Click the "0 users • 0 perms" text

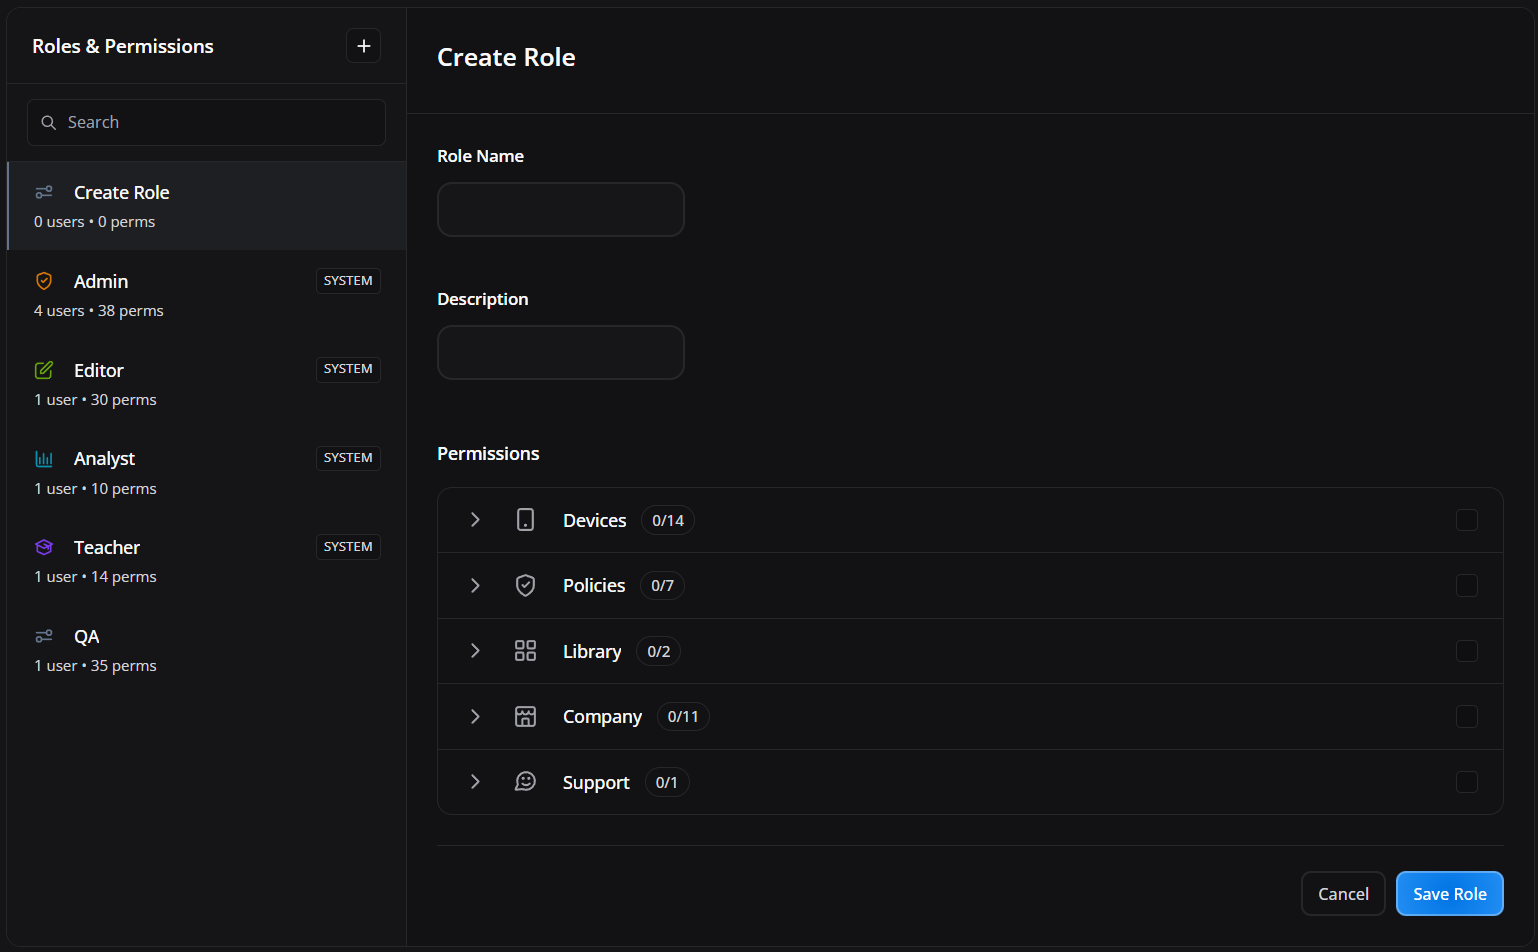pyautogui.click(x=95, y=222)
